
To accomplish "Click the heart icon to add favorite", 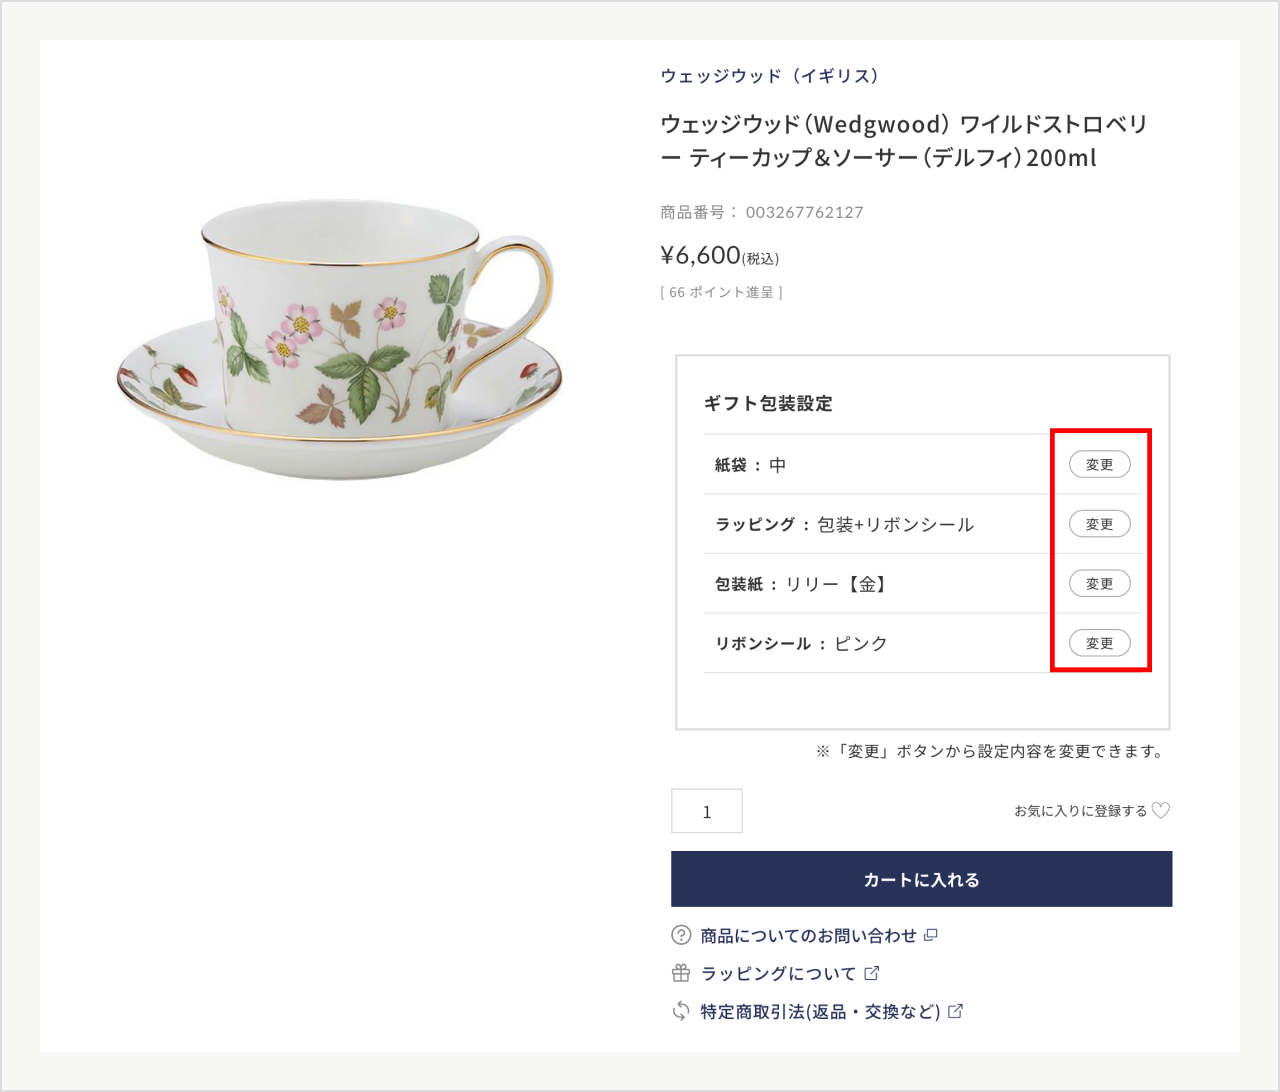I will (x=1161, y=810).
